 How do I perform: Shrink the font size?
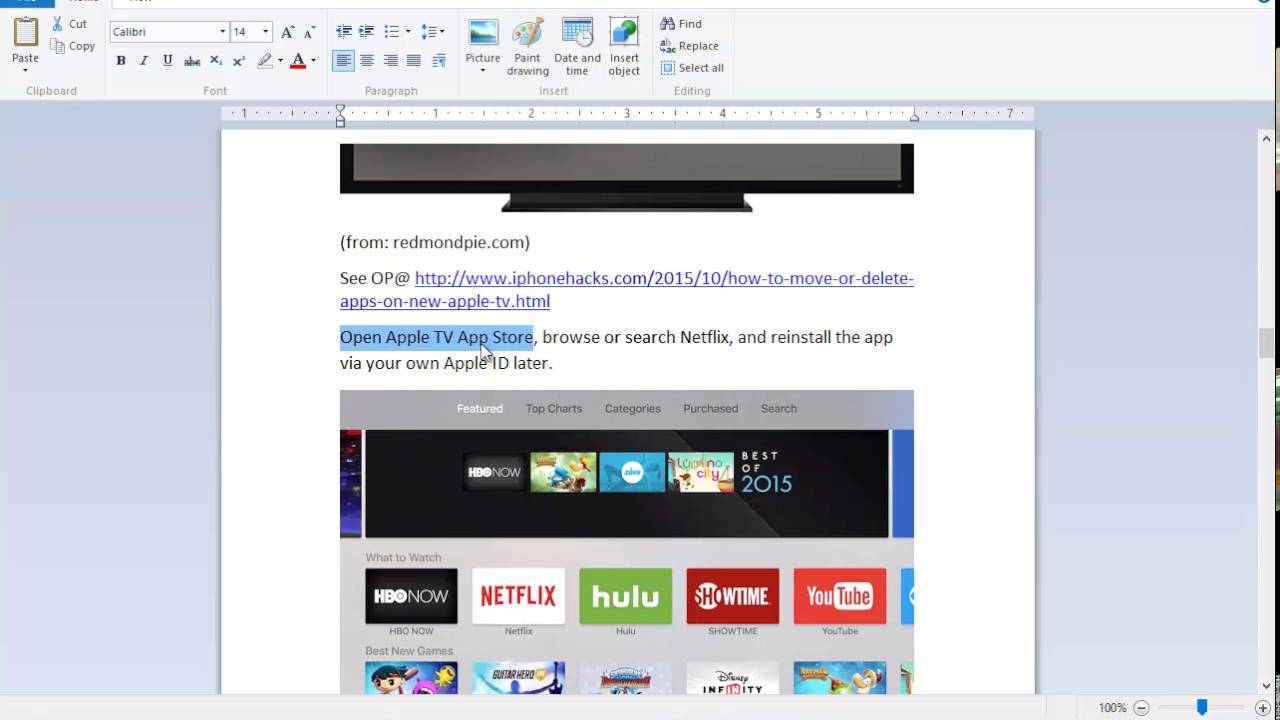point(309,32)
